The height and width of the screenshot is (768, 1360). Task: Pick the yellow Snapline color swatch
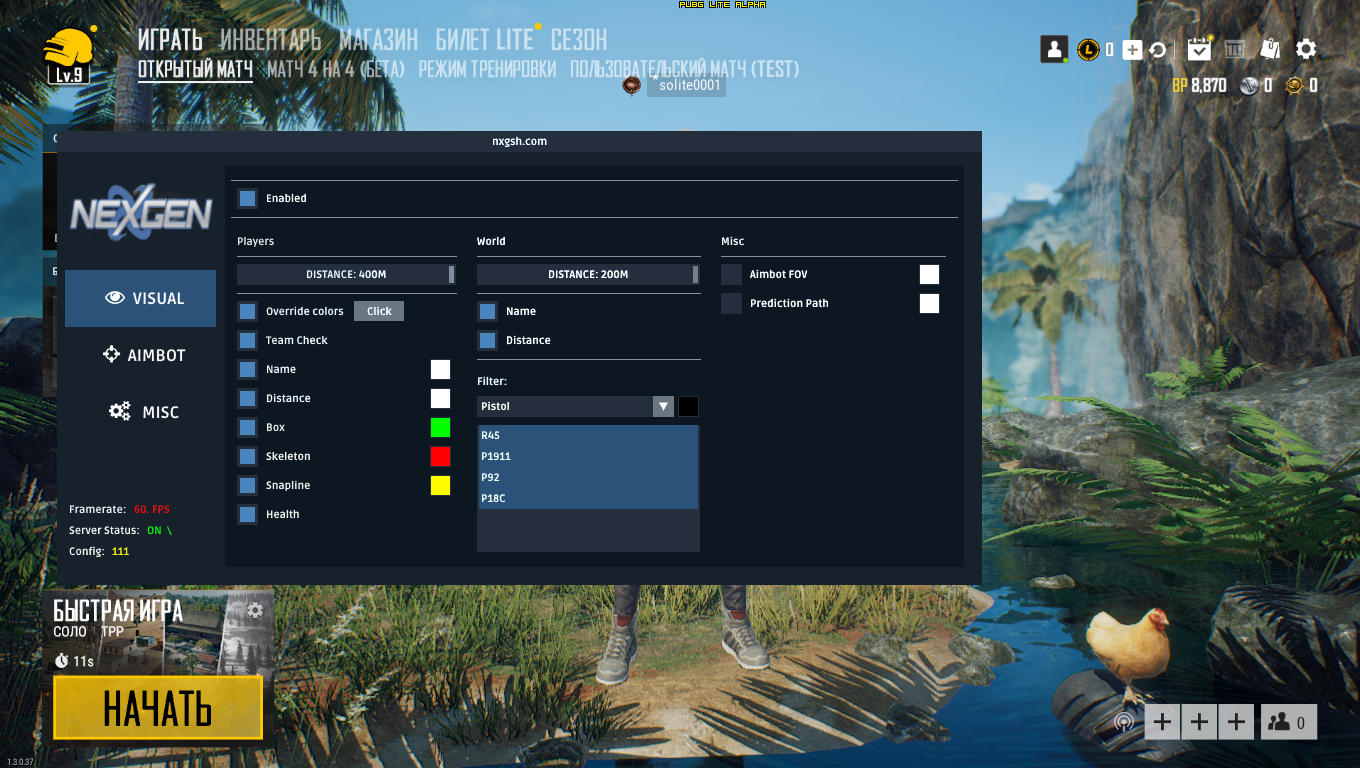click(440, 485)
